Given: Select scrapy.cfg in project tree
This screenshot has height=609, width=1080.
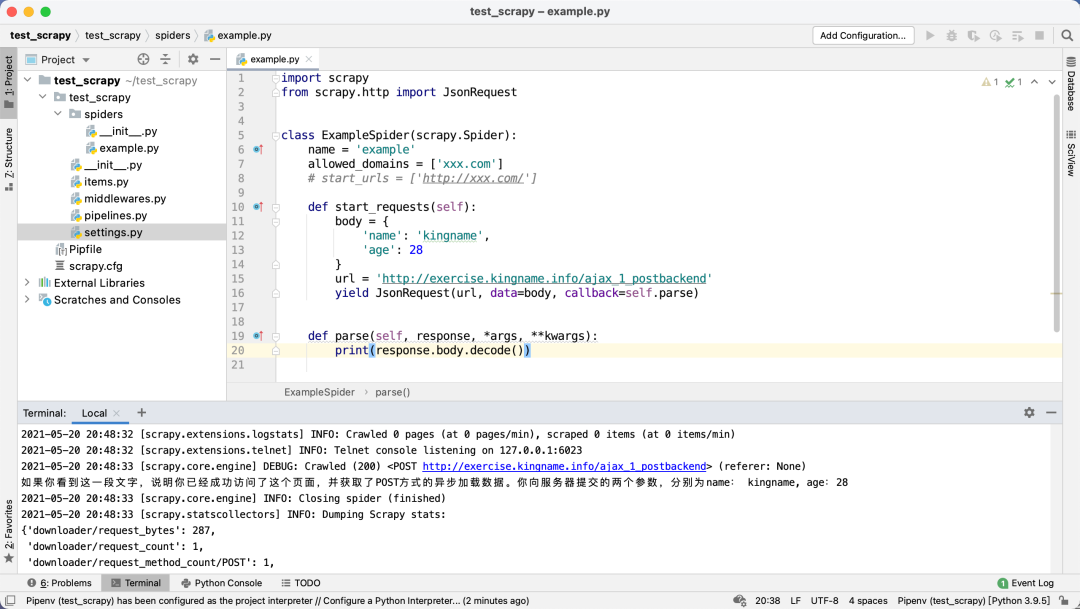Looking at the screenshot, I should point(95,266).
